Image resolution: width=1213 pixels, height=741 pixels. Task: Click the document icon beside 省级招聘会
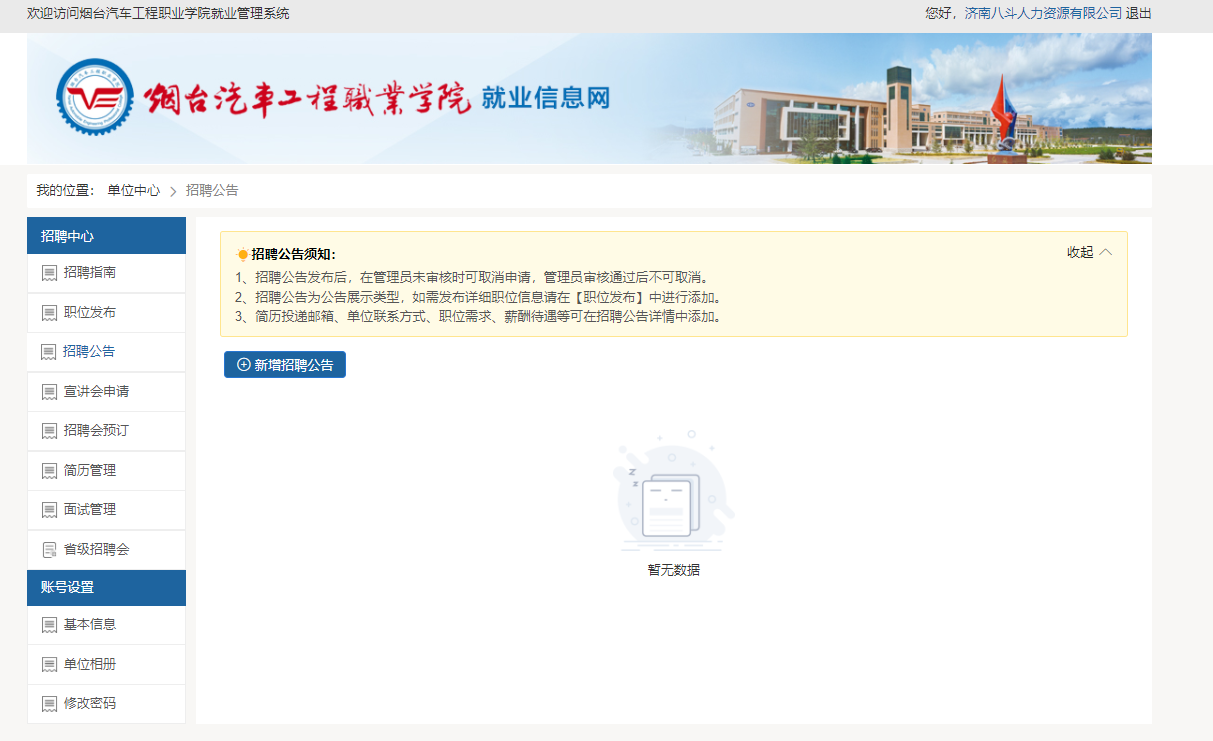click(49, 550)
